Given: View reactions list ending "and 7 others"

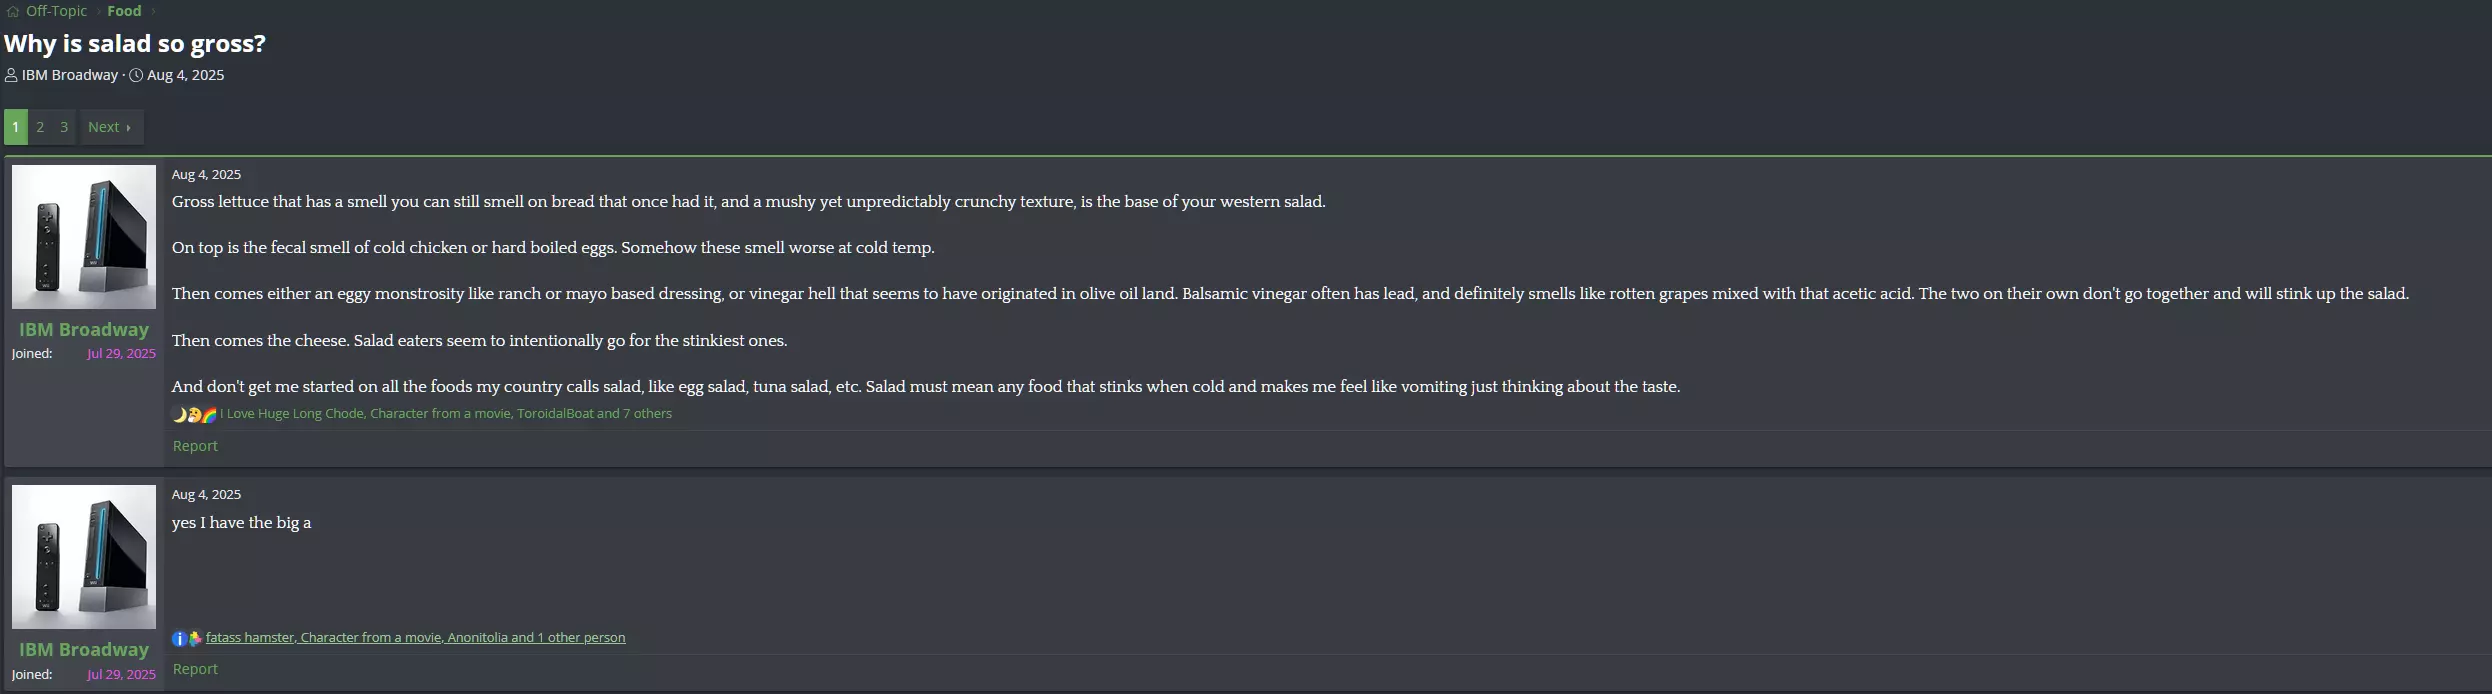Looking at the screenshot, I should [x=449, y=414].
